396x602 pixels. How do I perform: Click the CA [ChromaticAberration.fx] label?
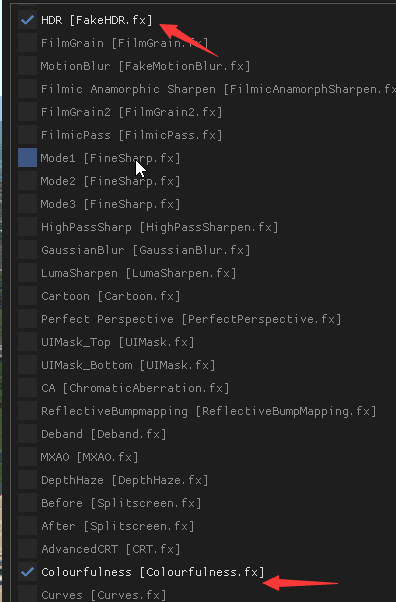tap(135, 388)
